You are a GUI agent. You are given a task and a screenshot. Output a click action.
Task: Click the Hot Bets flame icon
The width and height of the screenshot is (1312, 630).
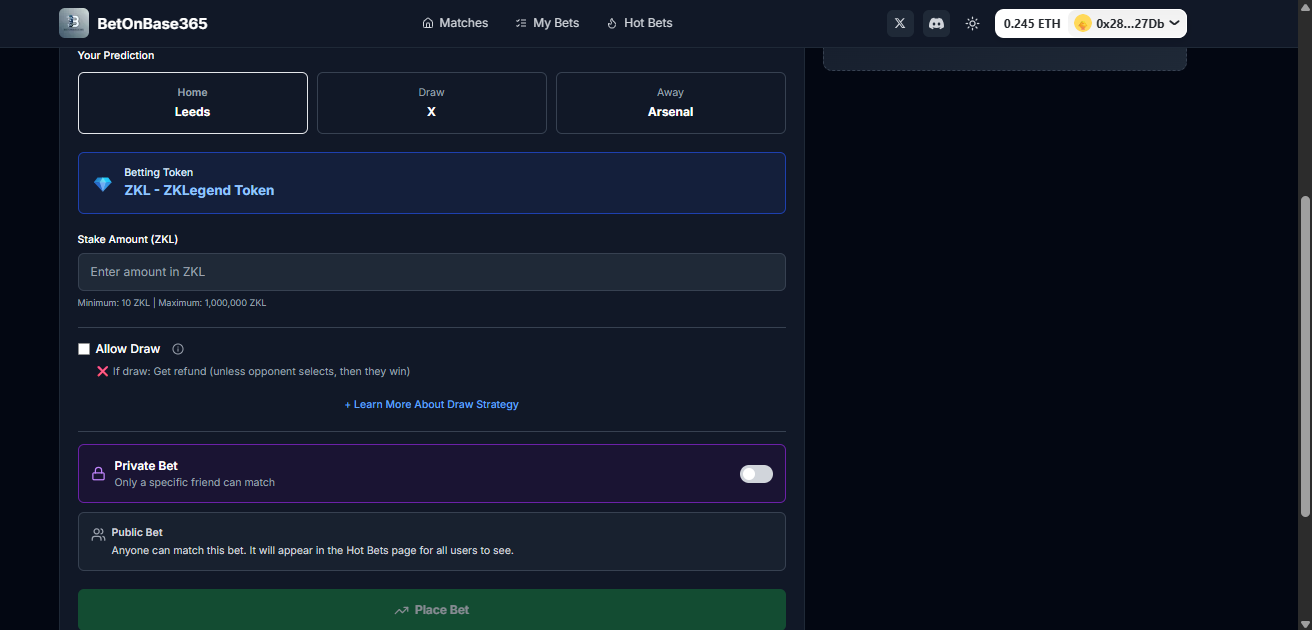pos(609,22)
